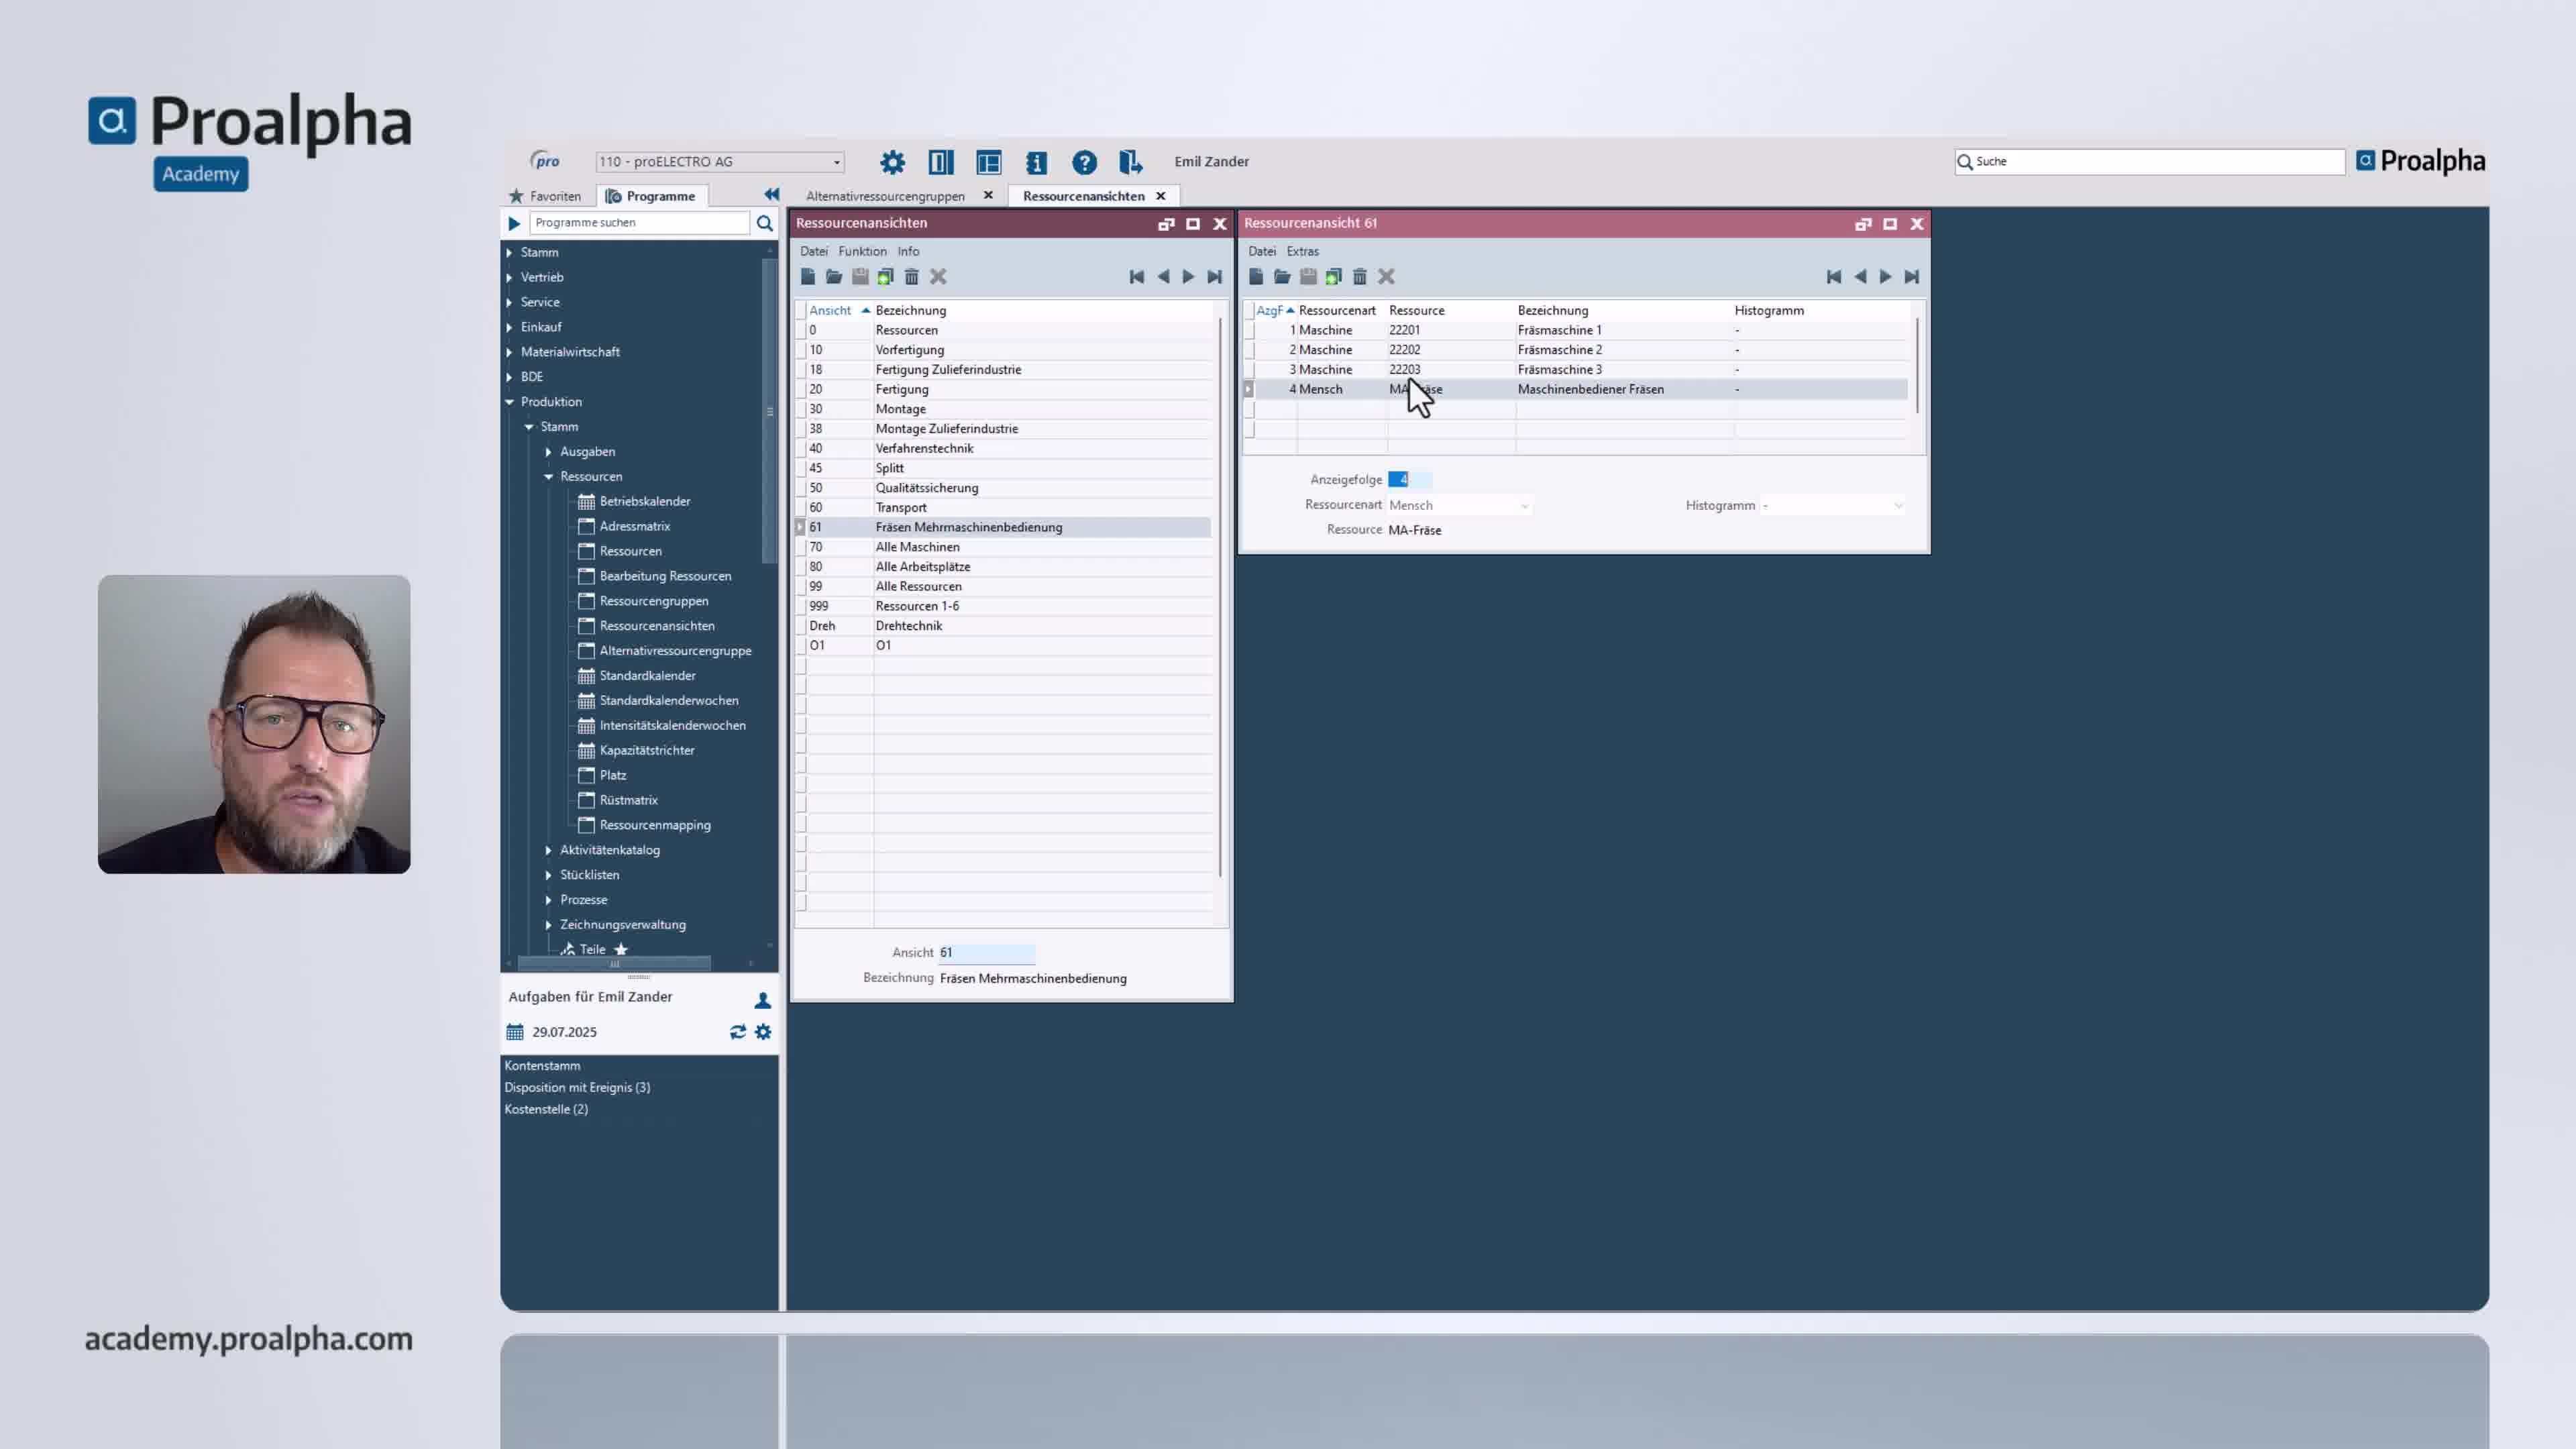Collapse the Produktion tree section
The width and height of the screenshot is (2576, 1449).
[x=510, y=401]
